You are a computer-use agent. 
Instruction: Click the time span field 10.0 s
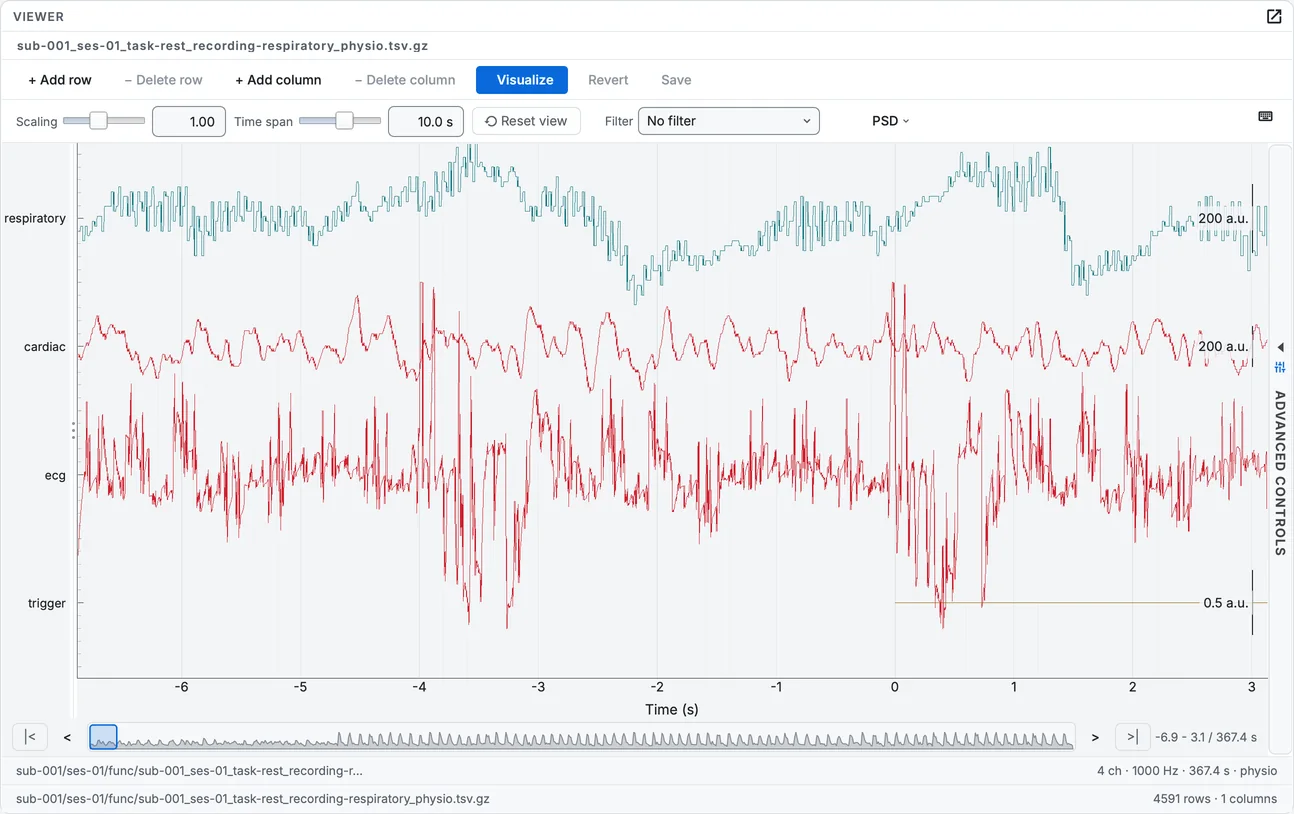[425, 121]
